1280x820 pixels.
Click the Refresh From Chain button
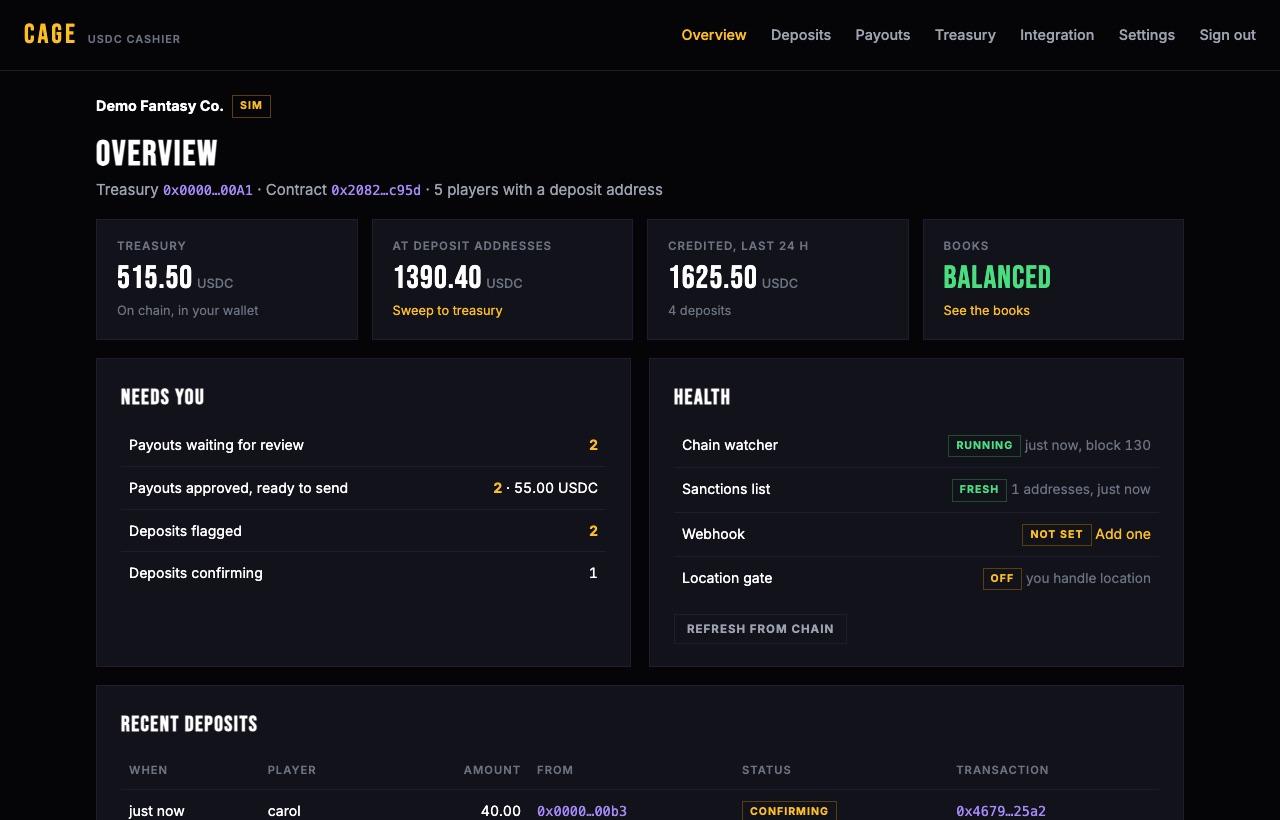(760, 629)
